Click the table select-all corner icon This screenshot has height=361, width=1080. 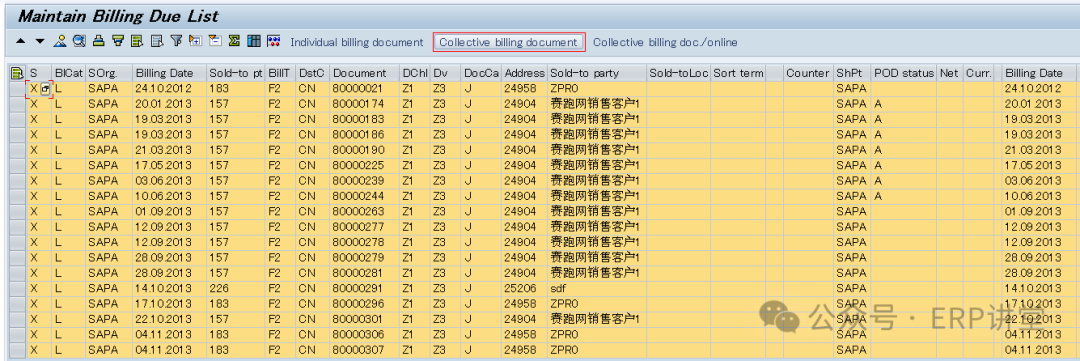tap(17, 73)
